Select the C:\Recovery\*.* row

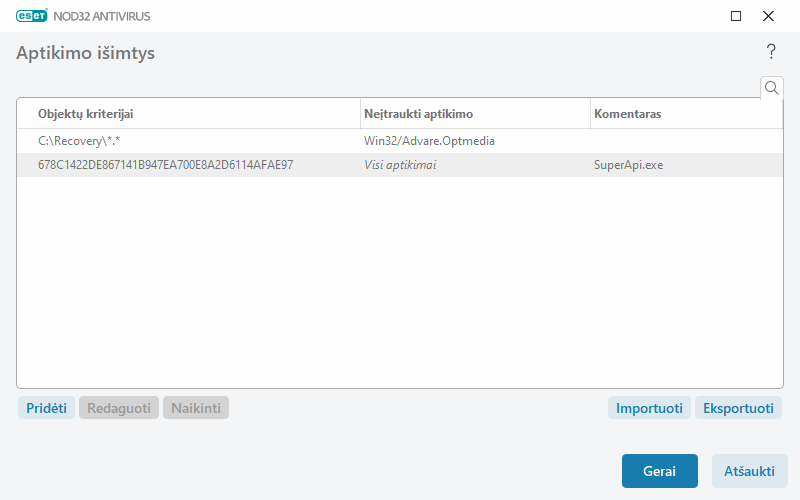tap(400, 141)
